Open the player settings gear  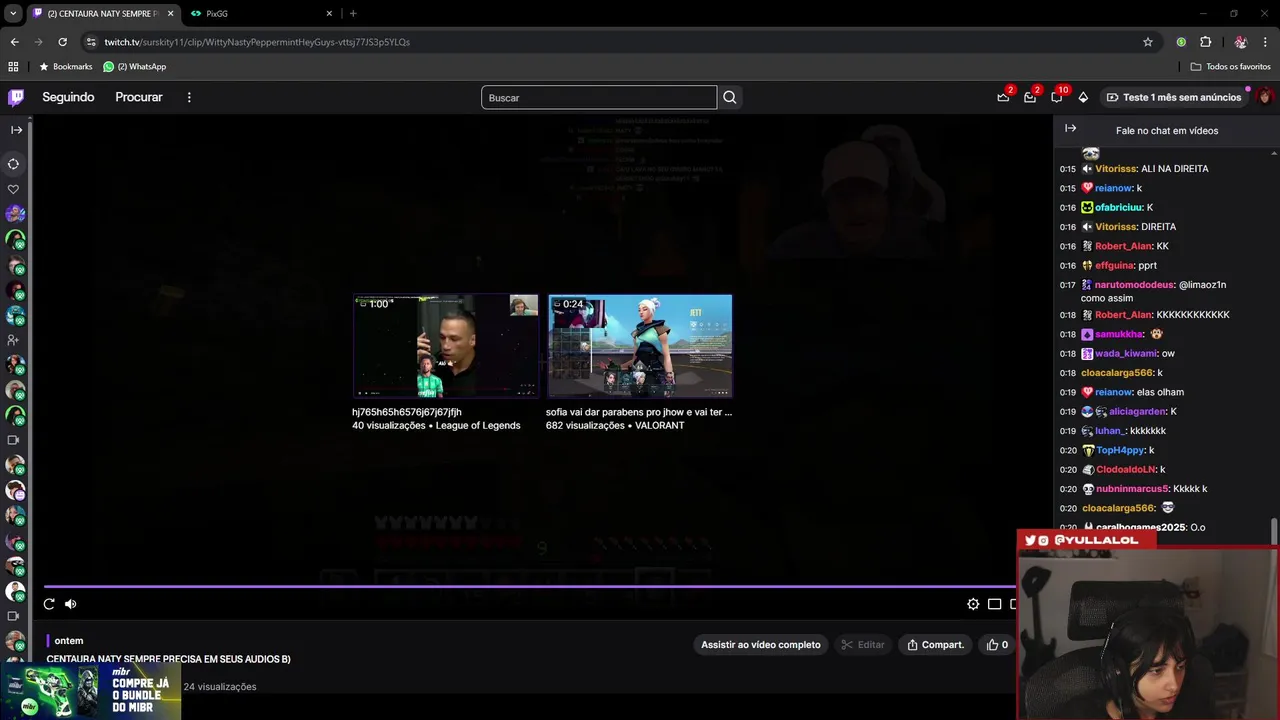click(973, 604)
